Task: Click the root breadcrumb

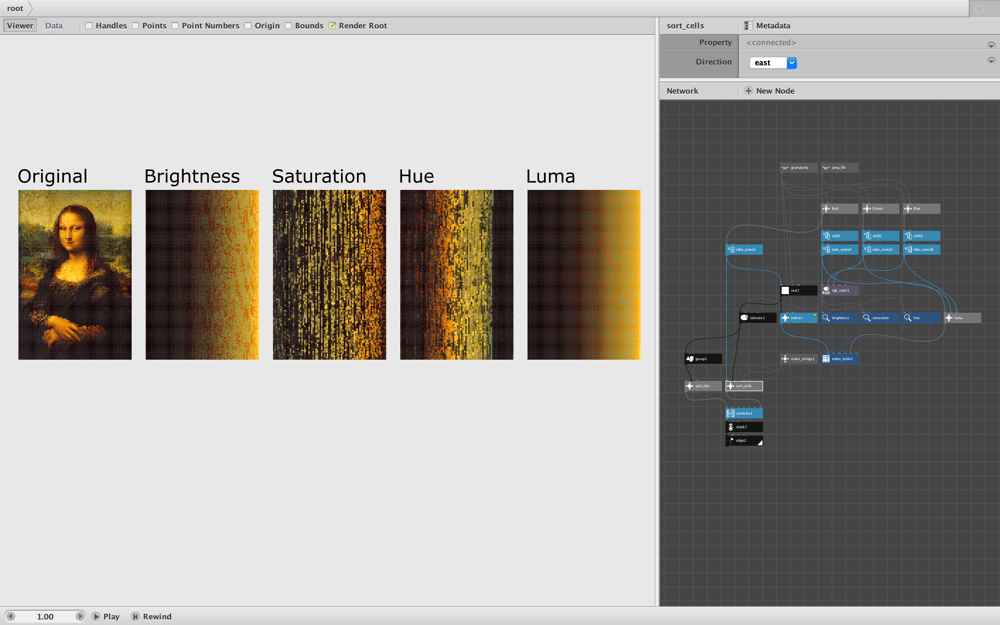Action: (15, 8)
